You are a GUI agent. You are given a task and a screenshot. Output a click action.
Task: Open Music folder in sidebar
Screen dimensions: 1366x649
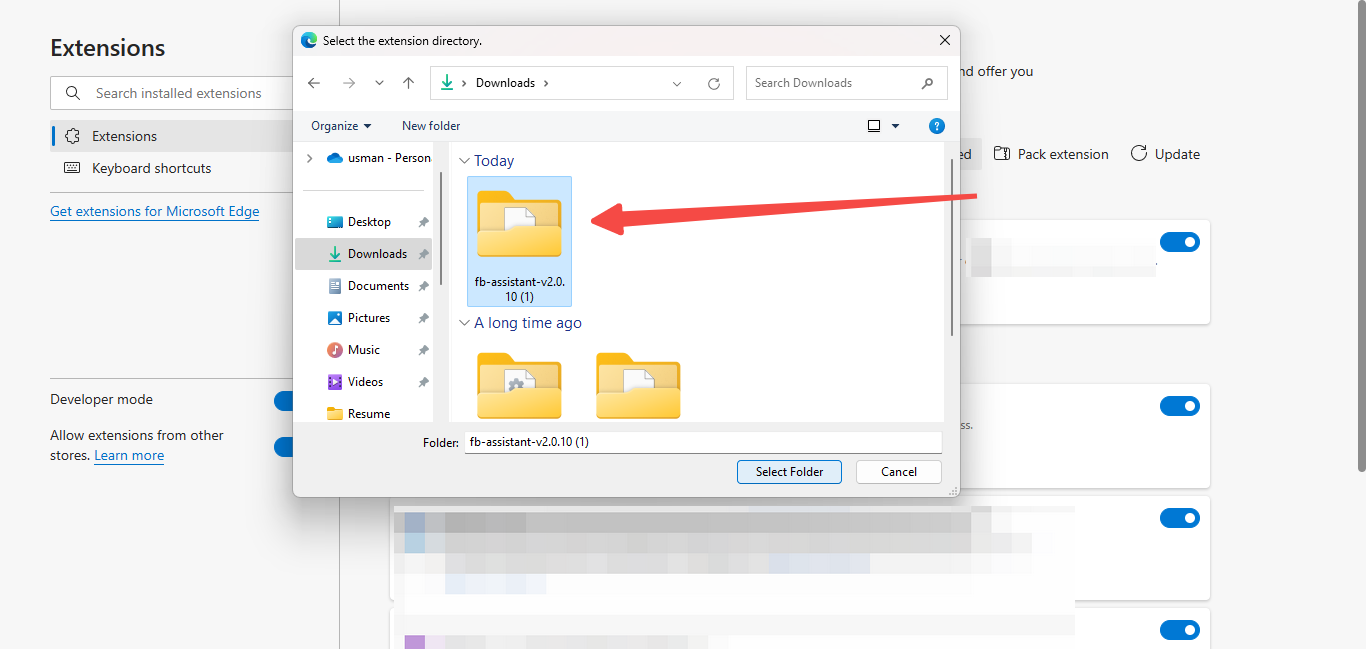click(363, 350)
